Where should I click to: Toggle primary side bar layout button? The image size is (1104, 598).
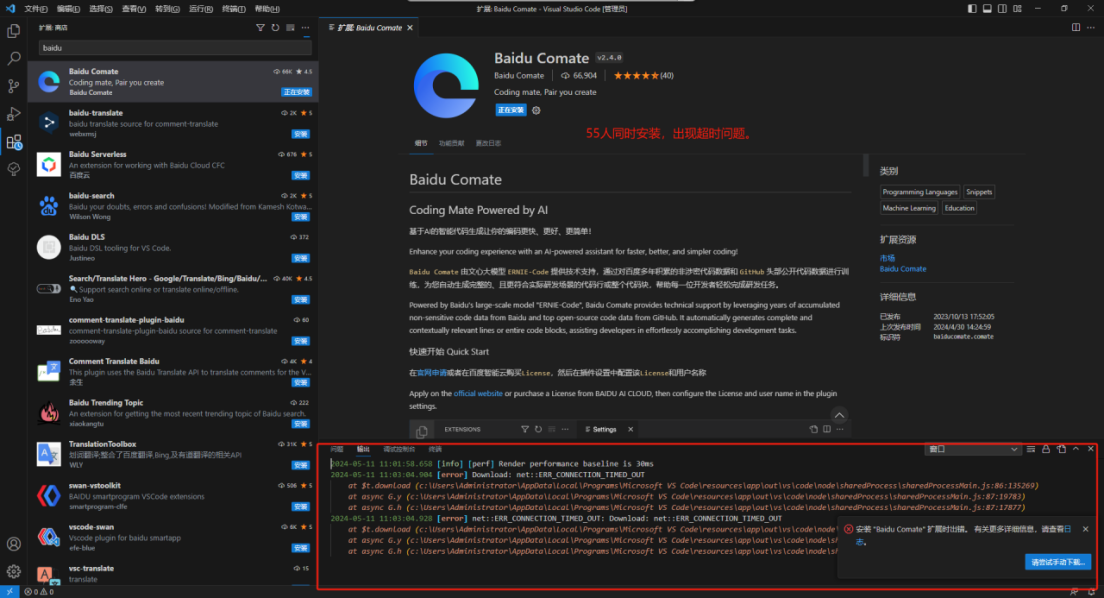(972, 8)
